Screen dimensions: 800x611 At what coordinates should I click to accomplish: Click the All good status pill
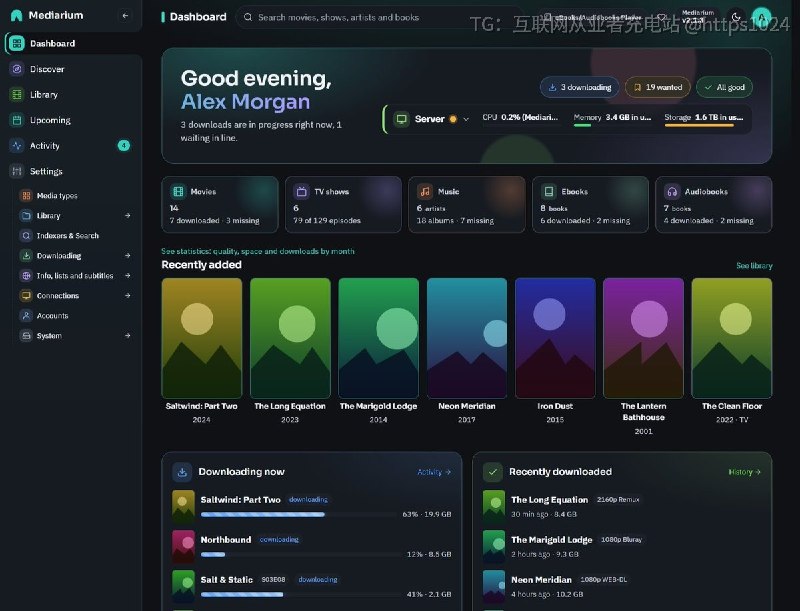[x=724, y=87]
